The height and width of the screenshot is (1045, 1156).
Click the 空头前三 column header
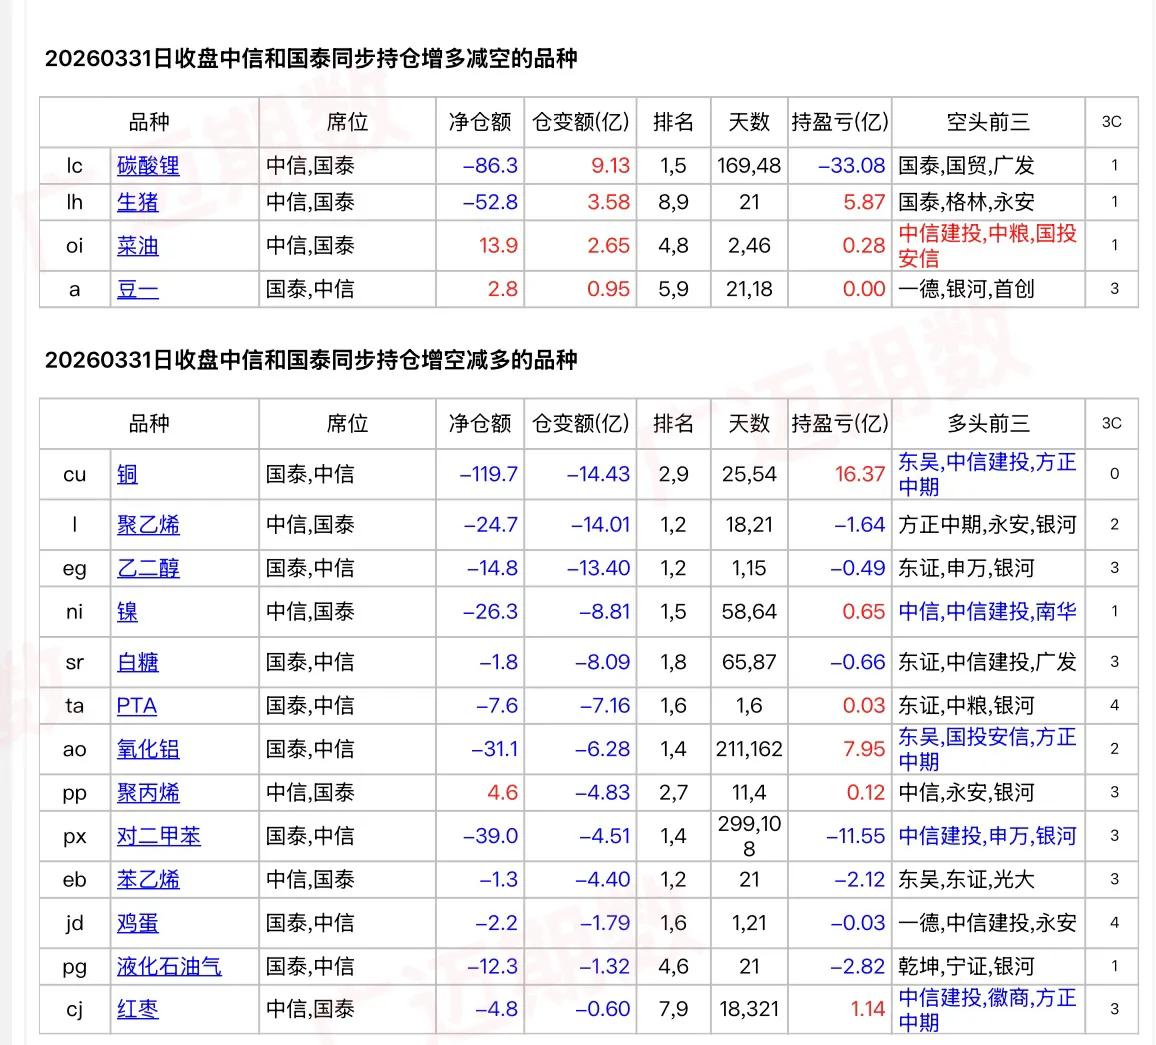(988, 122)
